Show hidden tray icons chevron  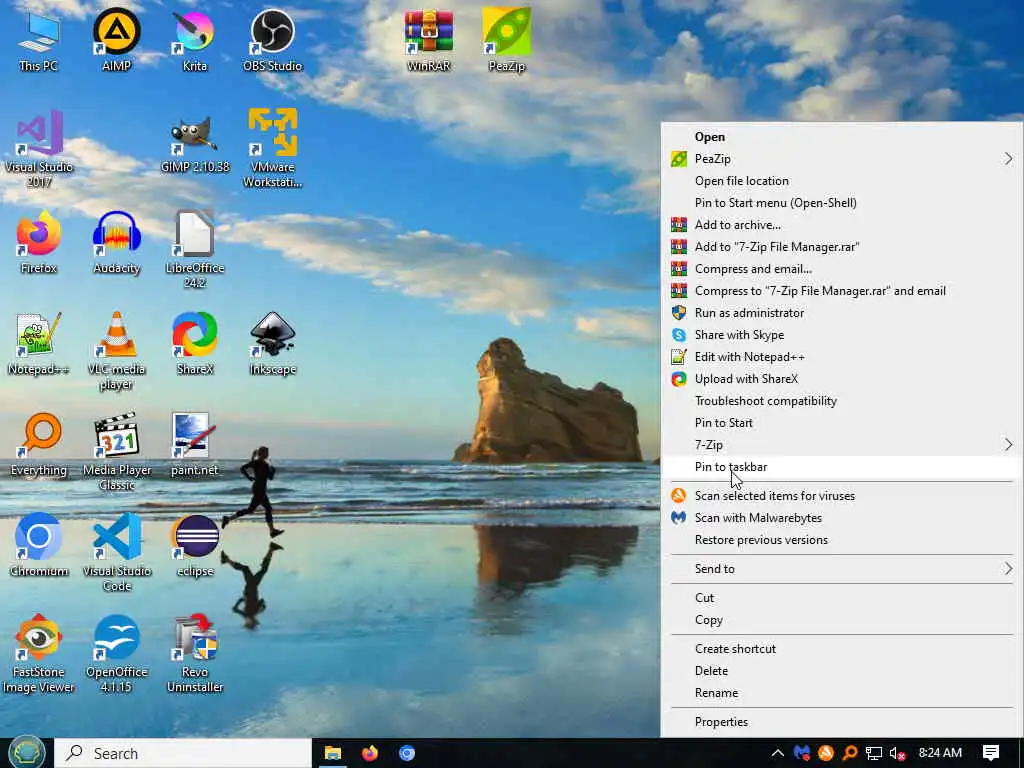[x=777, y=753]
